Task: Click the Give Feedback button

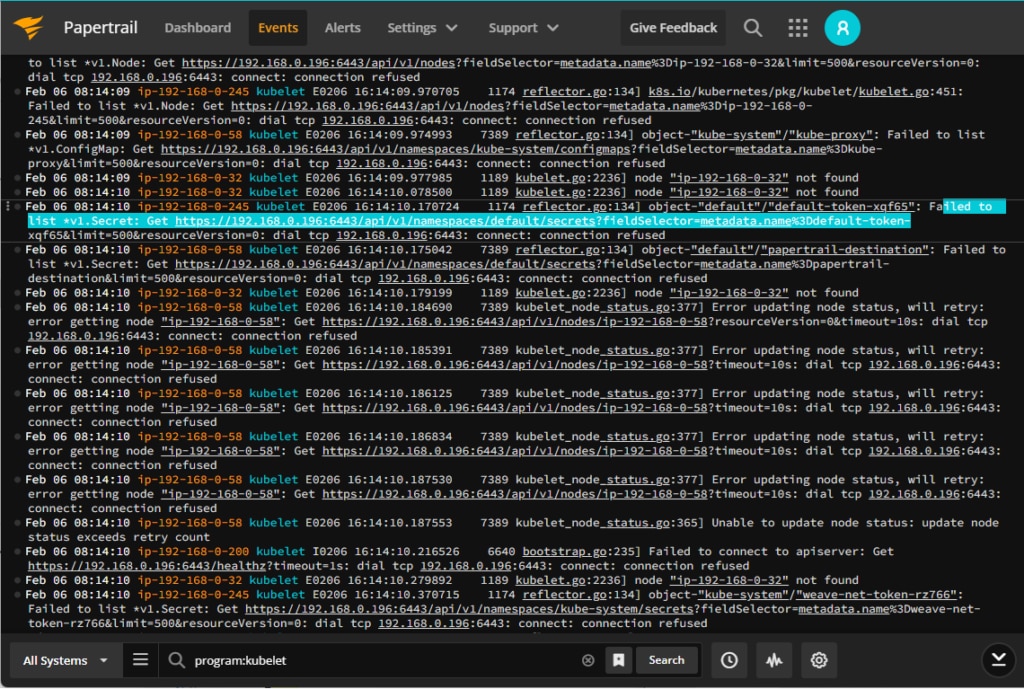Action: [x=673, y=27]
